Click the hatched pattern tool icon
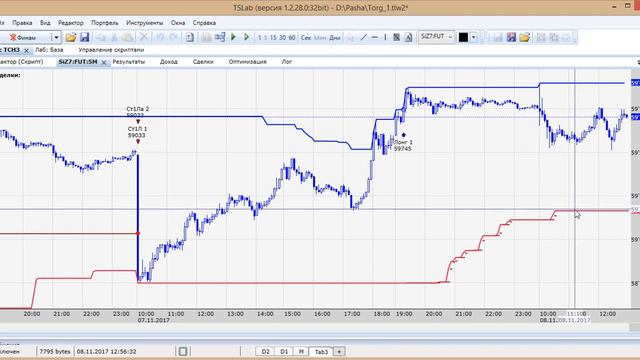Viewport: 640px width, 360px height. click(x=396, y=38)
